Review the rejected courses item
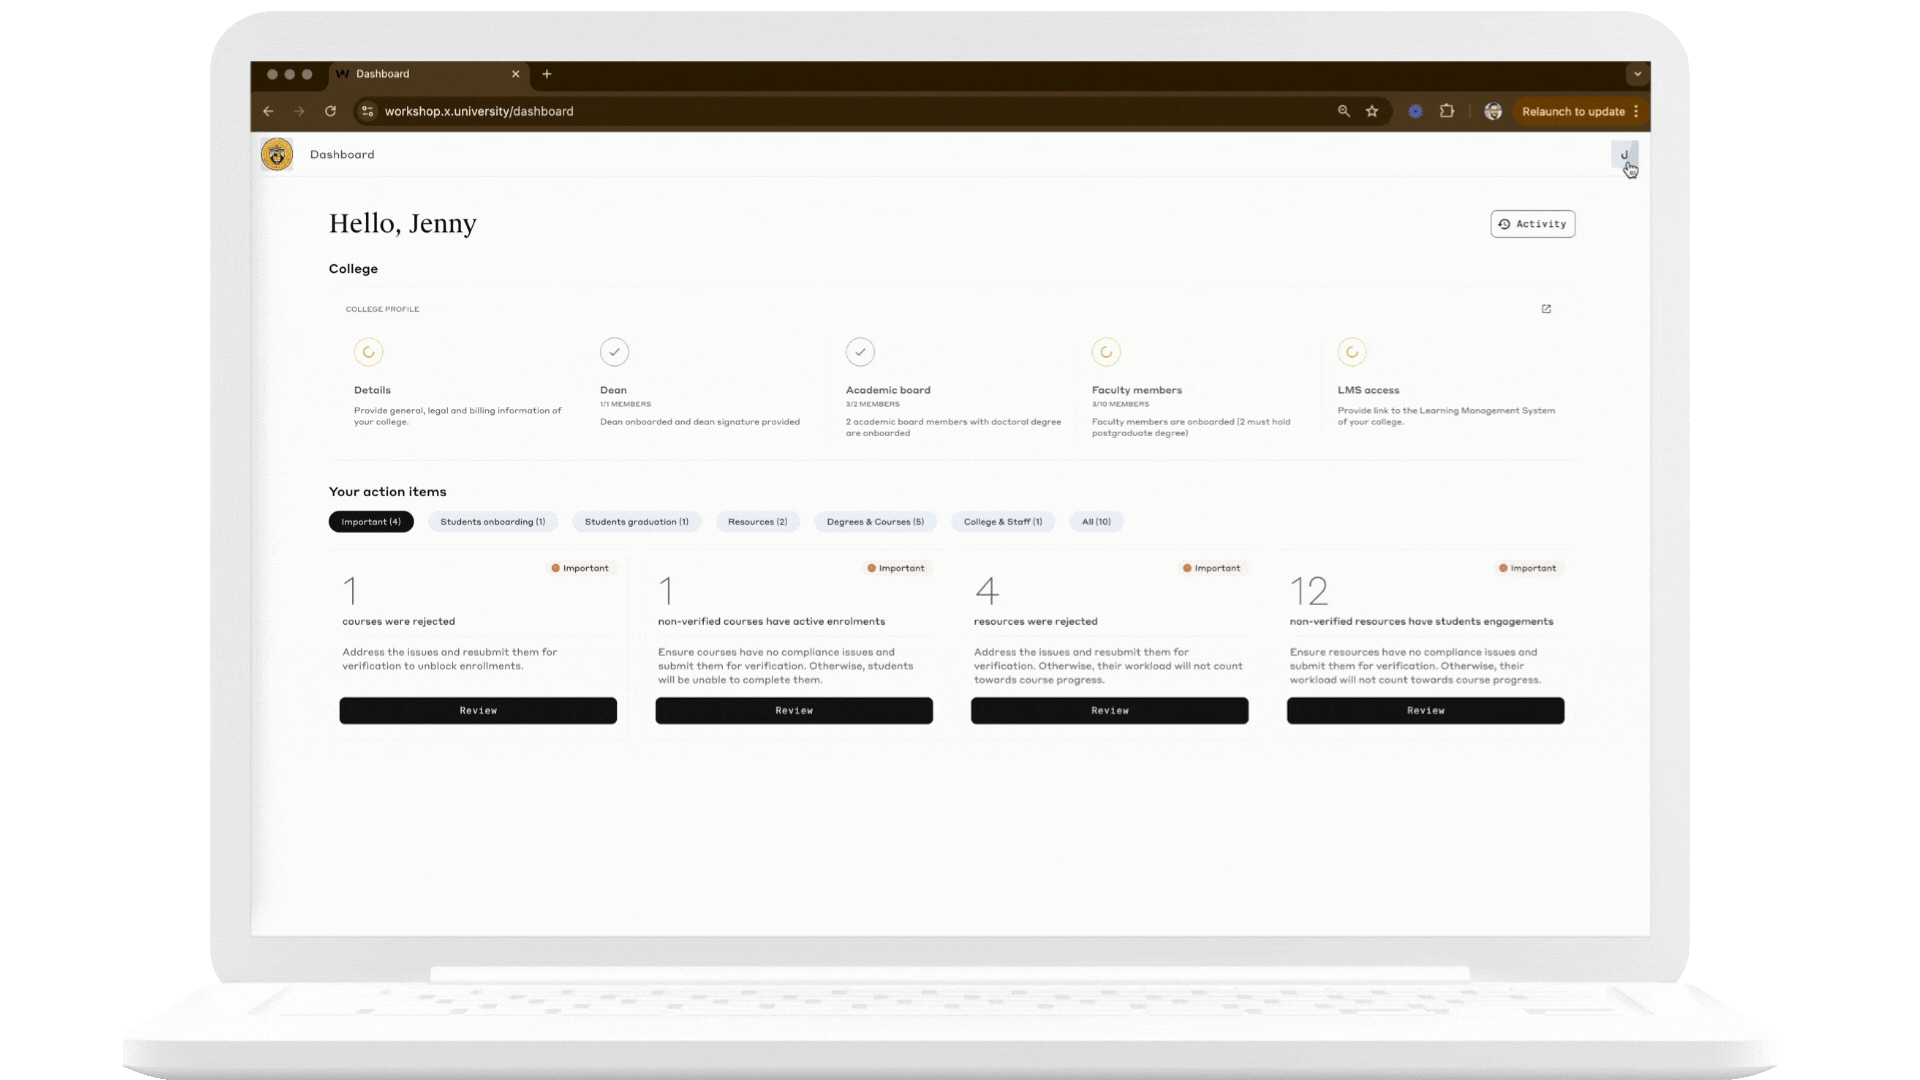 478,711
